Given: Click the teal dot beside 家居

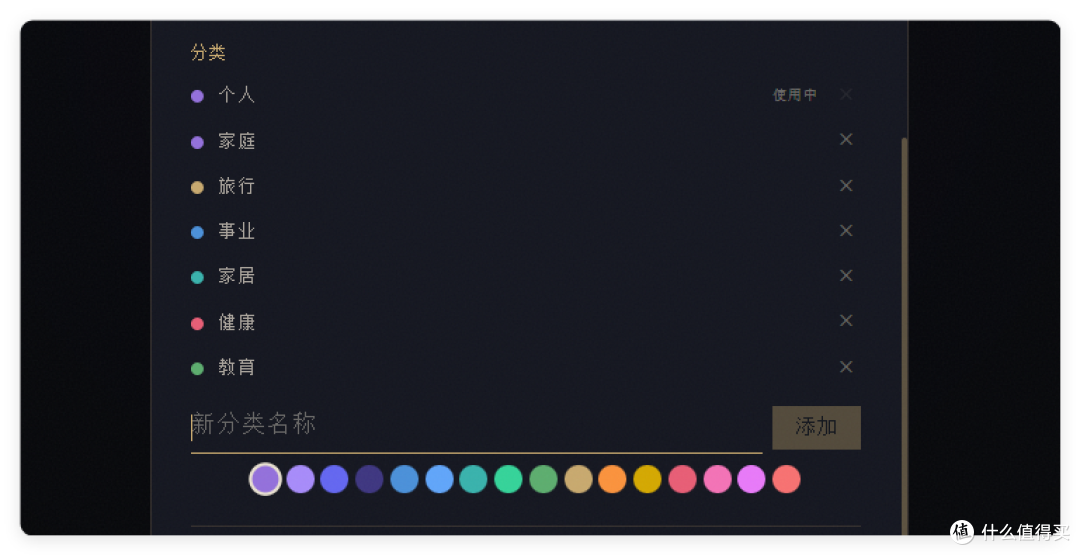Looking at the screenshot, I should point(197,278).
